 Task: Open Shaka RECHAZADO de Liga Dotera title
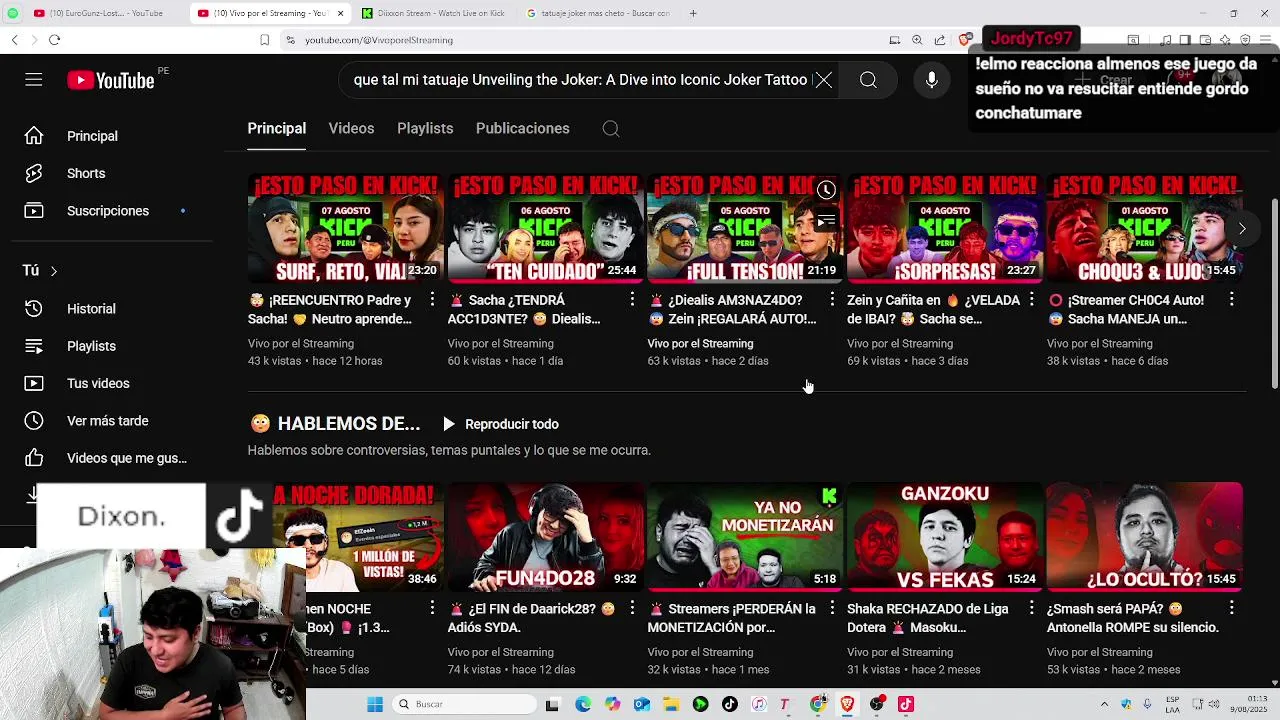click(927, 618)
